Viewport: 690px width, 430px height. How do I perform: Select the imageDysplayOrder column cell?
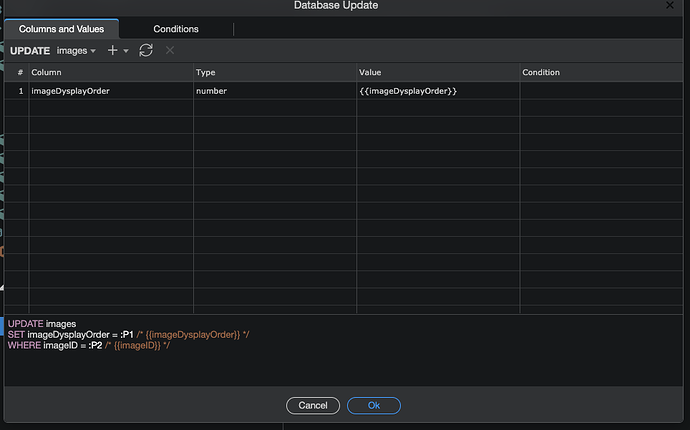point(110,91)
